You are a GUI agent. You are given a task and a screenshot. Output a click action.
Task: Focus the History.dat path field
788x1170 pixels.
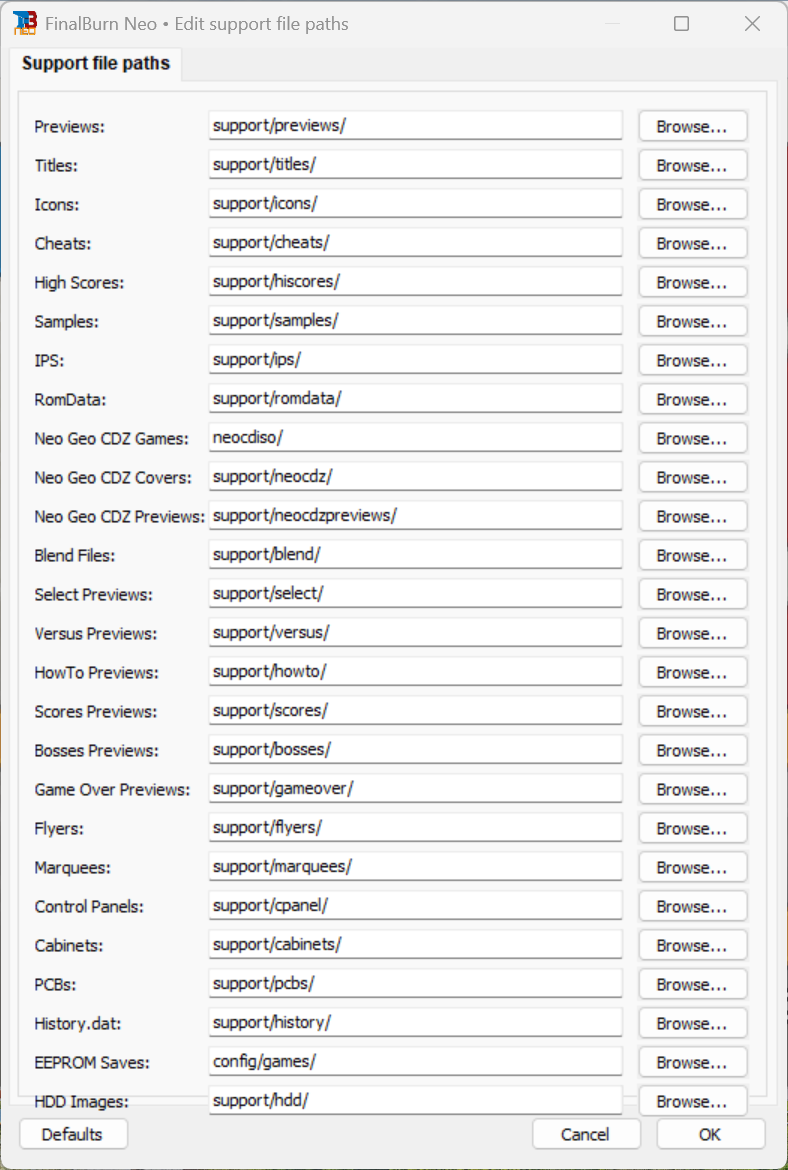415,1023
